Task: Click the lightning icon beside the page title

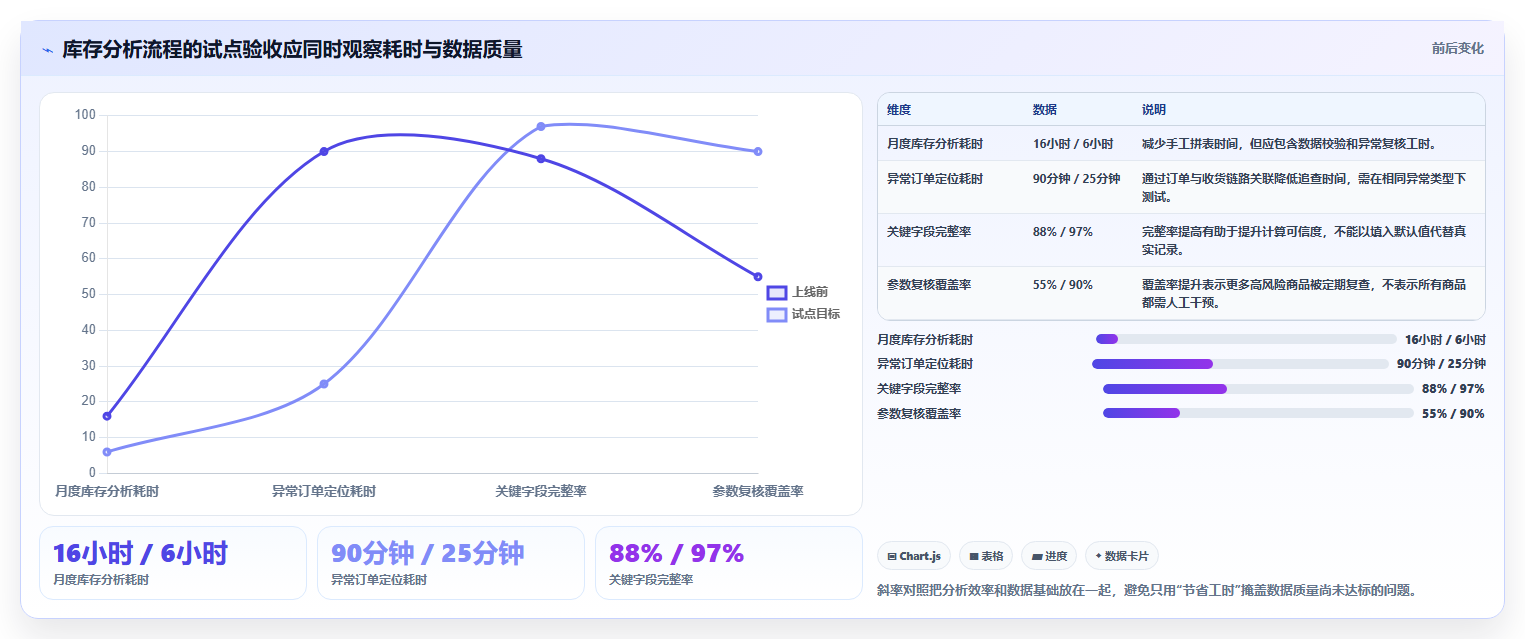Action: point(47,49)
